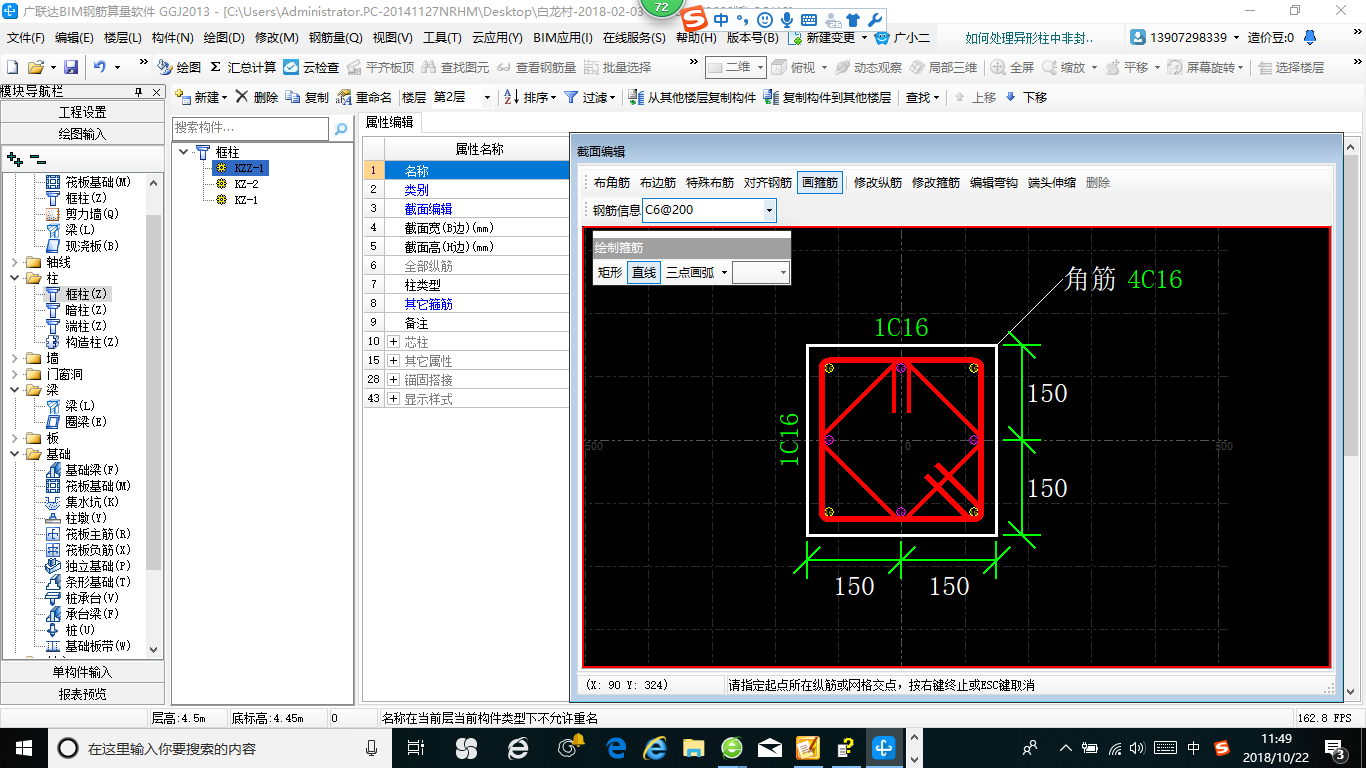Click 屏幕旋转 screen rotate tool
1366x768 pixels.
click(1205, 67)
